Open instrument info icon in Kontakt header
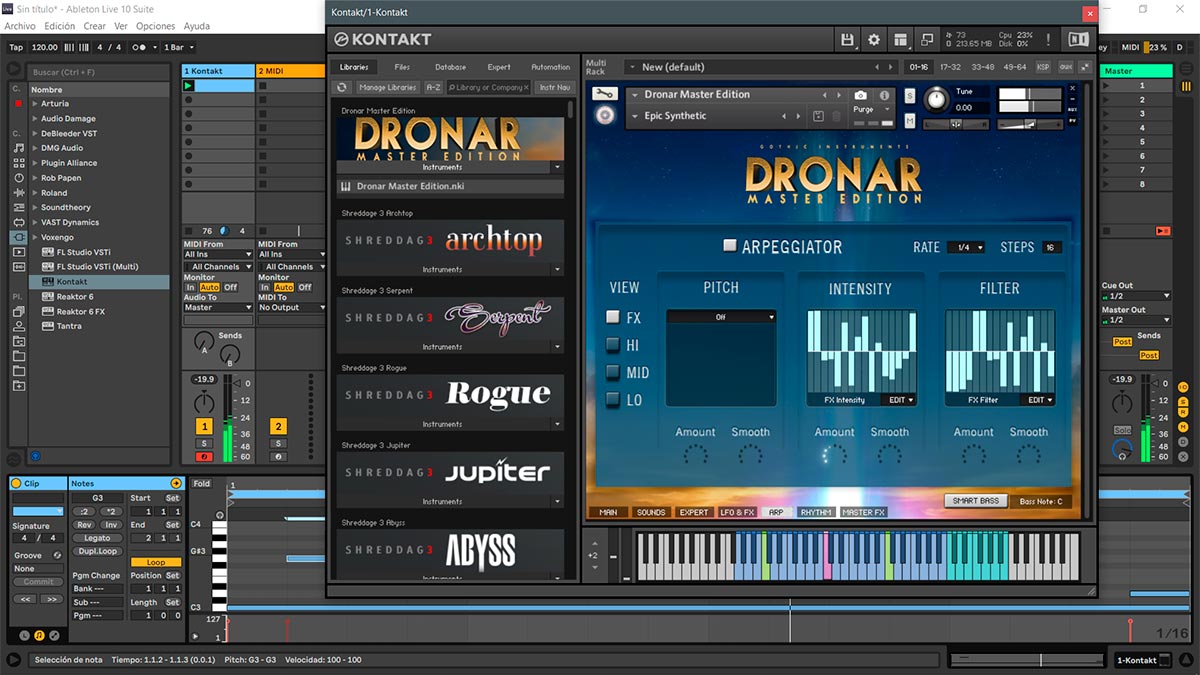 884,95
